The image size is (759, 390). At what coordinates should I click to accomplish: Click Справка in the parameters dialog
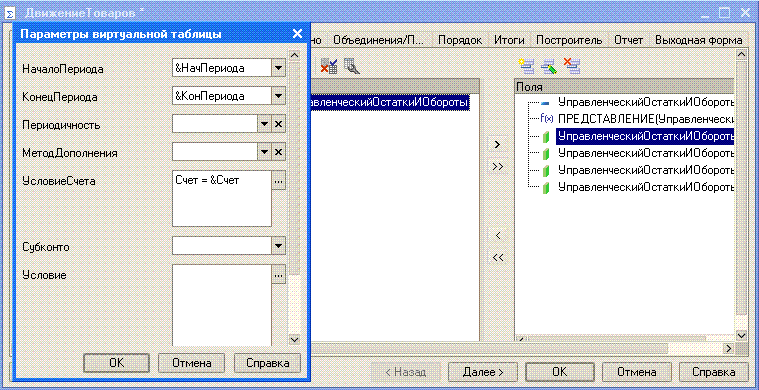[268, 363]
